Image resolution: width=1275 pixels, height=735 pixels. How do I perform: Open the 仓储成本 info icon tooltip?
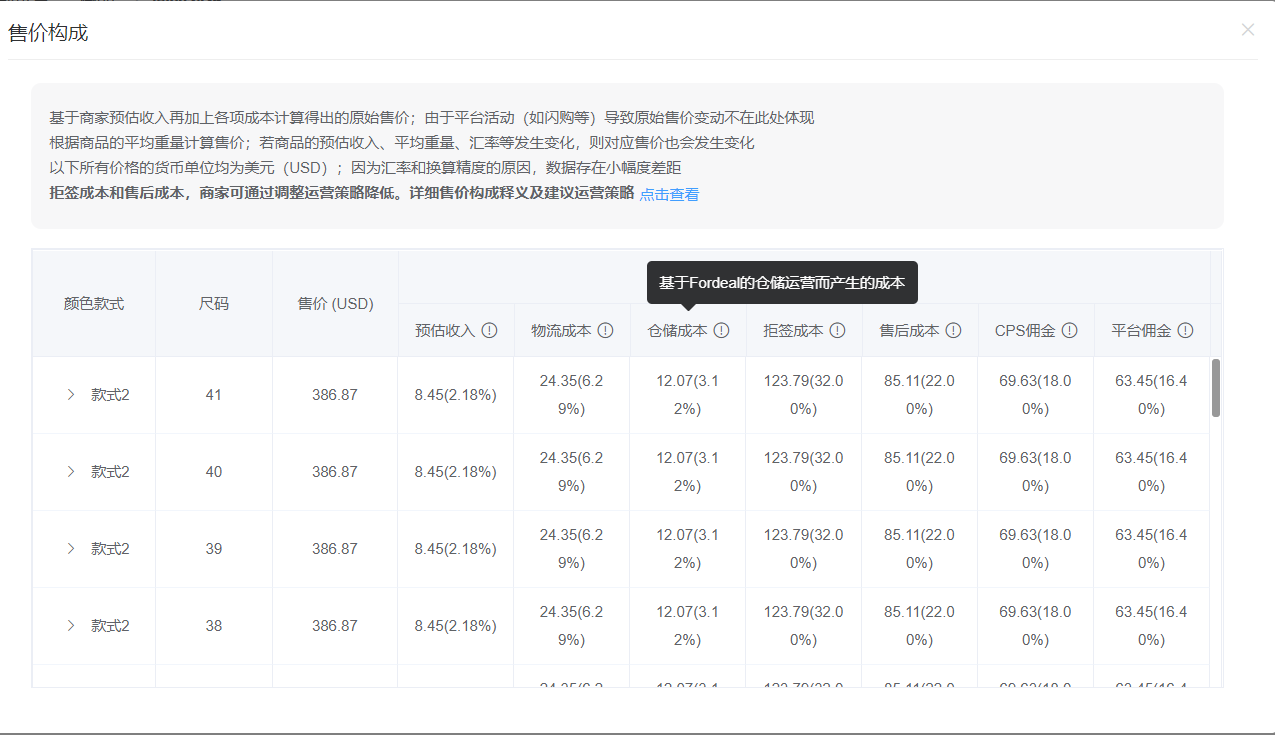pyautogui.click(x=722, y=330)
